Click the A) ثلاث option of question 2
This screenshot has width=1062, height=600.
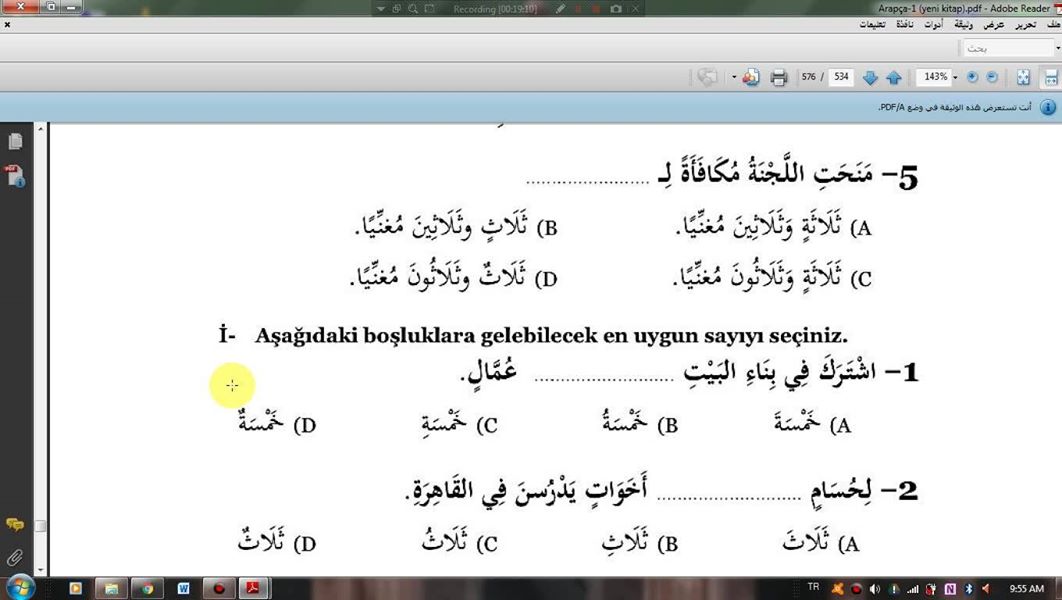coord(821,542)
